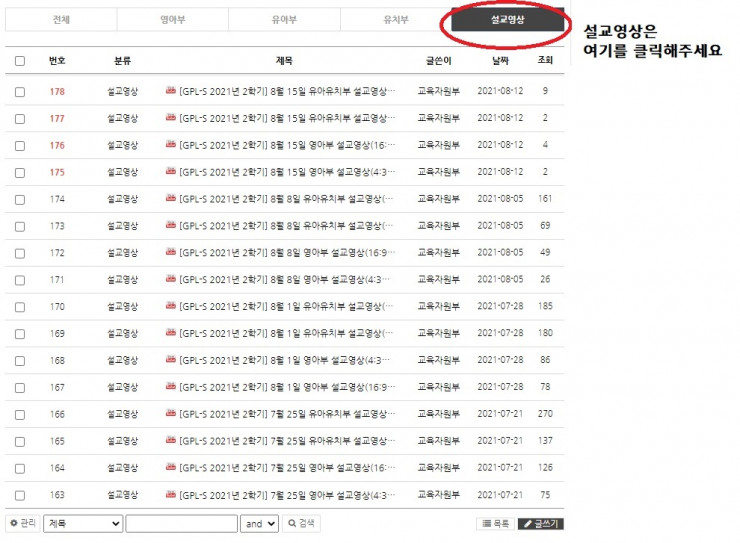The height and width of the screenshot is (543, 740).
Task: Click the video icon on post 163
Action: pos(170,494)
